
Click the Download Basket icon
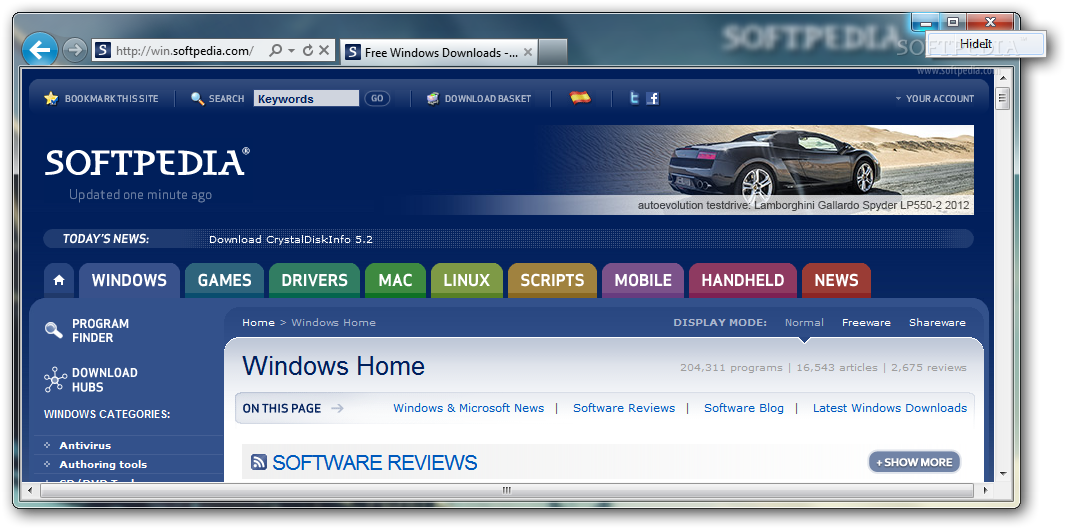point(433,99)
